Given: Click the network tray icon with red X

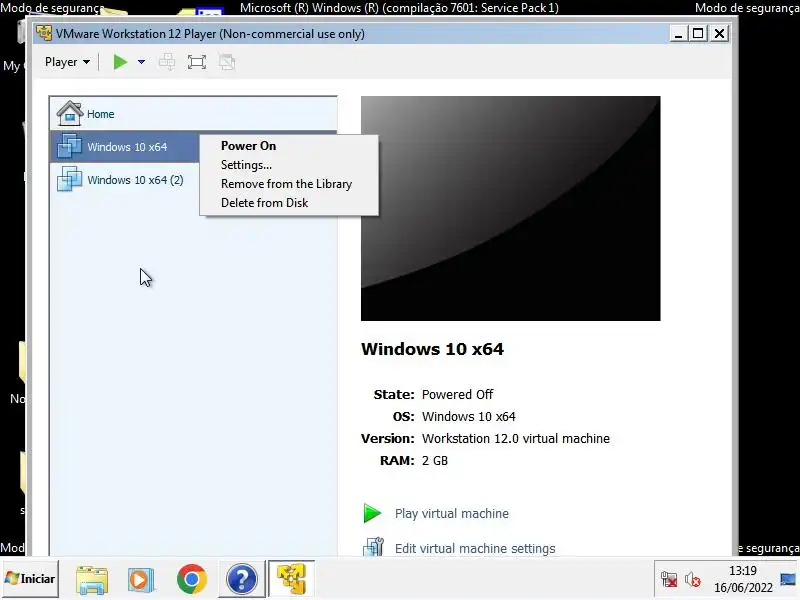Looking at the screenshot, I should point(669,580).
